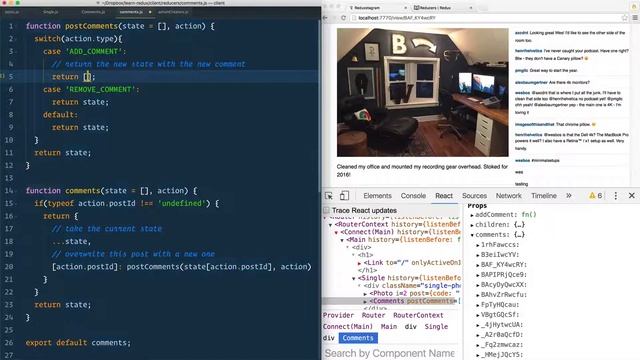Image resolution: width=640 pixels, height=360 pixels.
Task: Open the warnings count indicator in DevTools
Action: (596, 196)
